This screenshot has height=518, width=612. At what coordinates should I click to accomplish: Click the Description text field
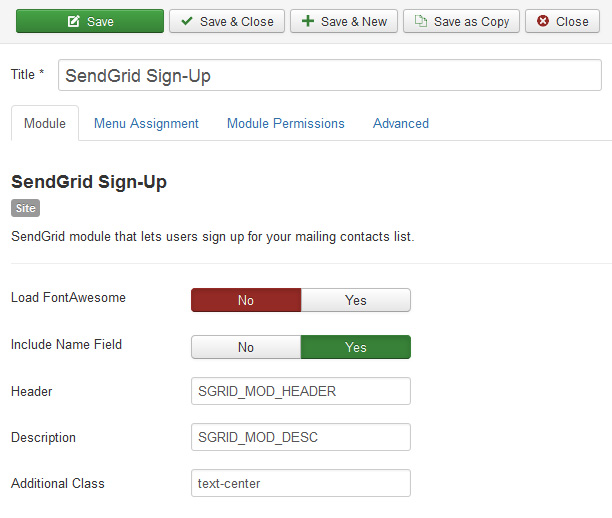tap(301, 437)
